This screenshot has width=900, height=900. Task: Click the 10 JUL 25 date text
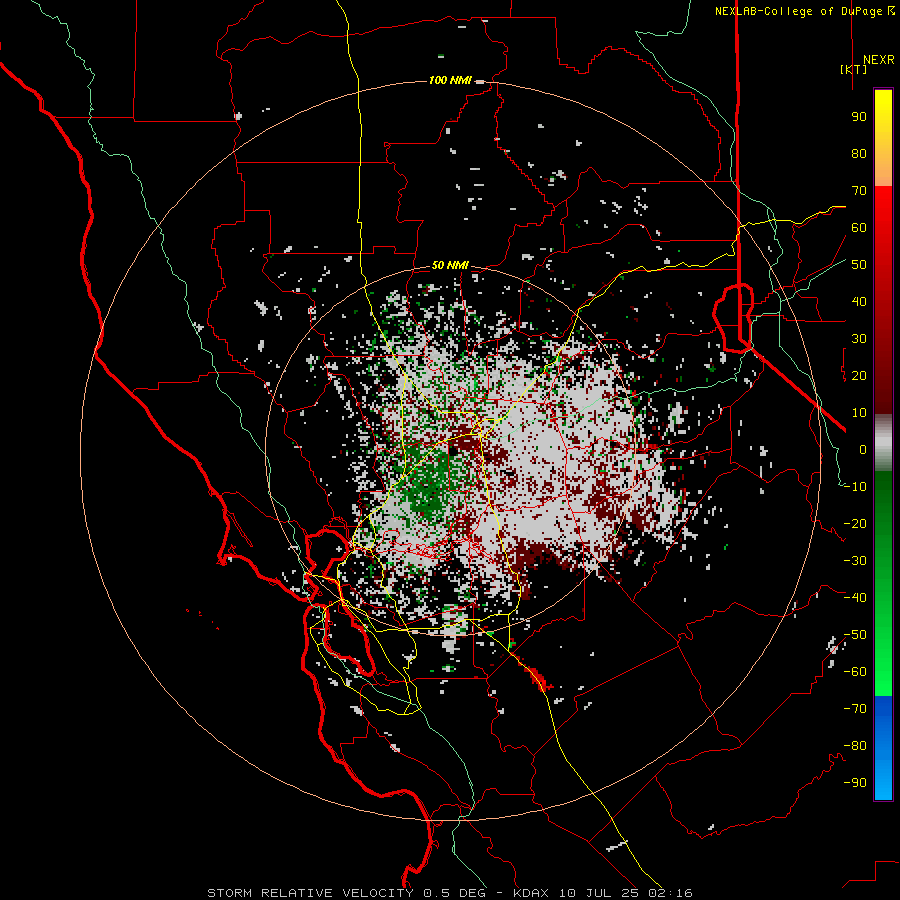(x=599, y=893)
